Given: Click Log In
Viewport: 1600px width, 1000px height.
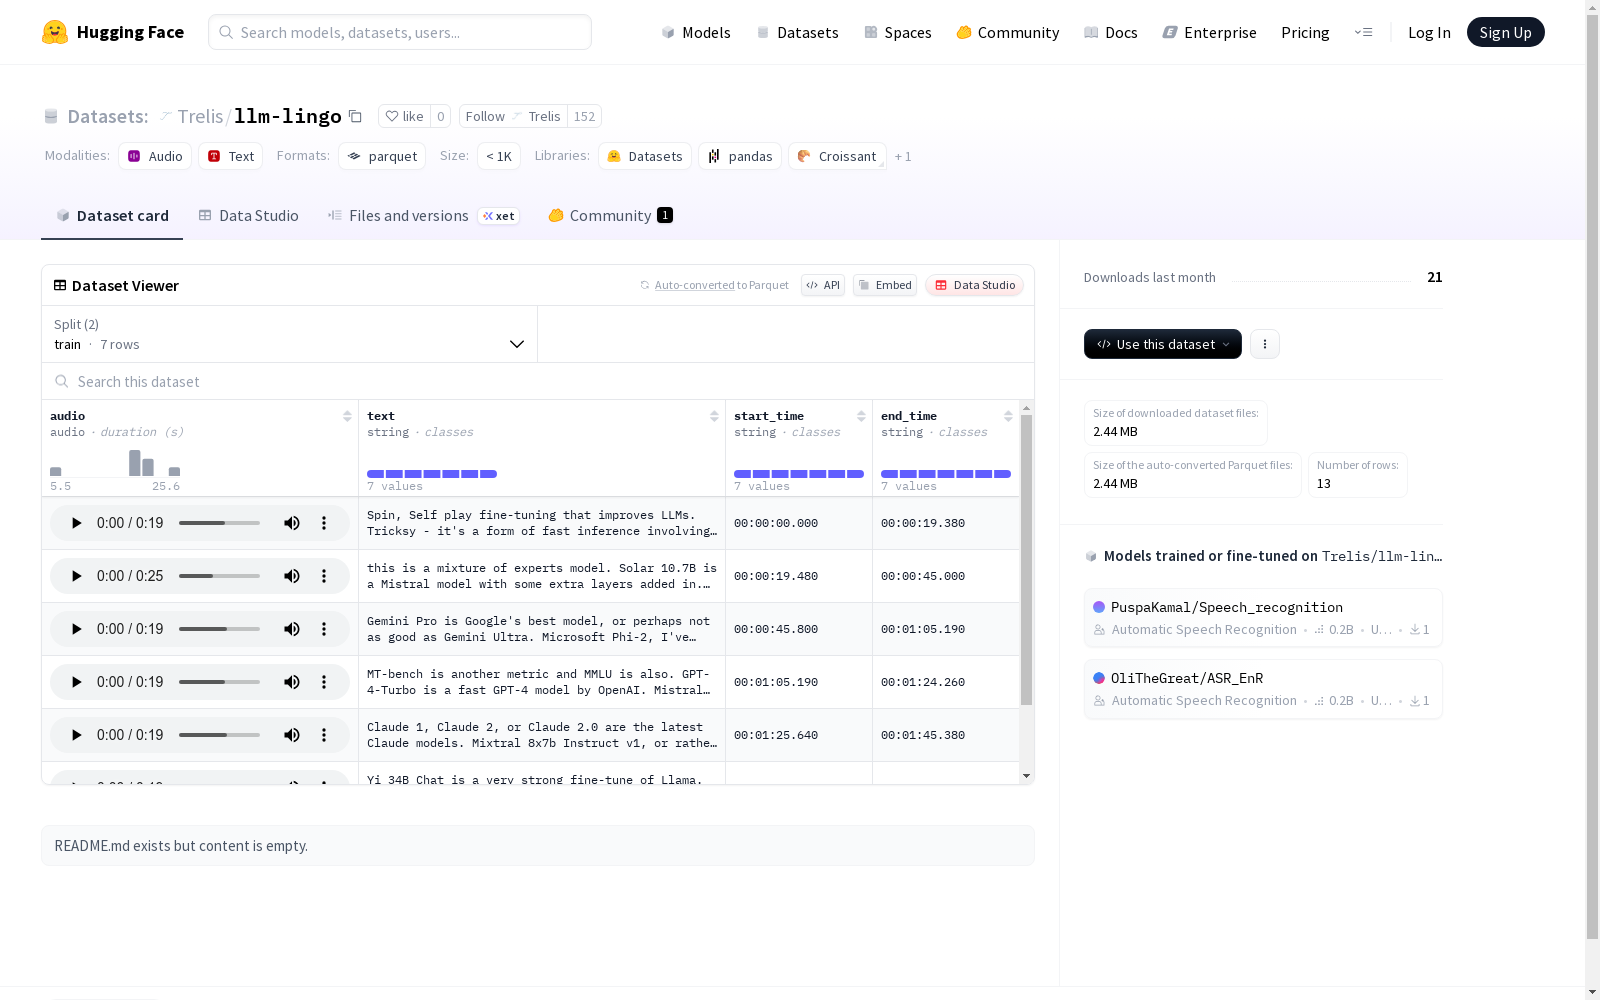Looking at the screenshot, I should pyautogui.click(x=1429, y=32).
